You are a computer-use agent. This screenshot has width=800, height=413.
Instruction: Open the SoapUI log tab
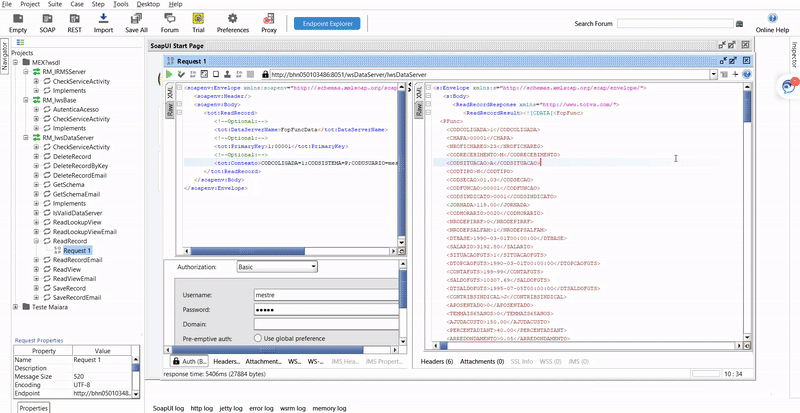click(x=168, y=408)
